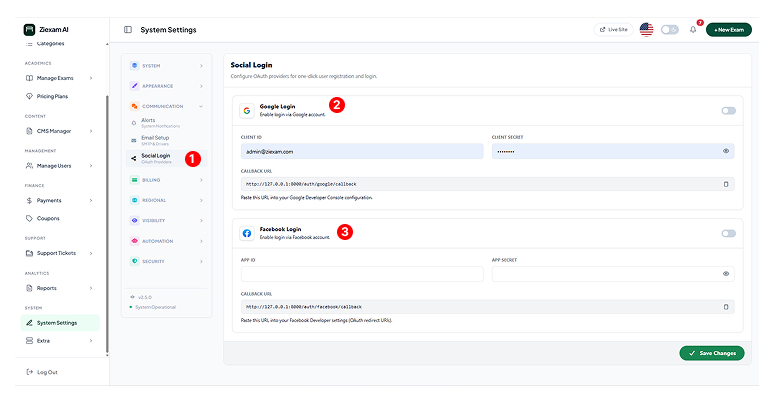The height and width of the screenshot is (403, 774).
Task: Enable the Facebook Login toggle
Action: 728,233
